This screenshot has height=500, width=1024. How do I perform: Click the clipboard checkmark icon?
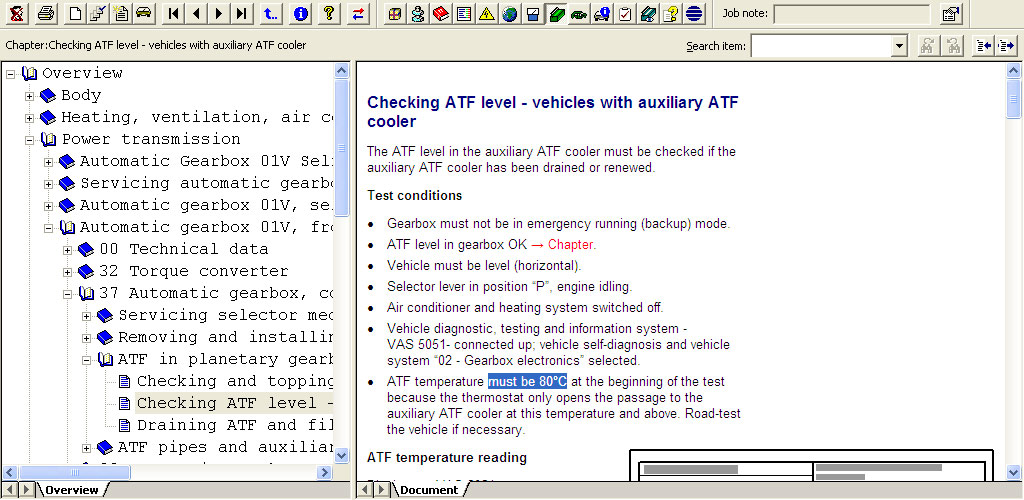[x=625, y=14]
